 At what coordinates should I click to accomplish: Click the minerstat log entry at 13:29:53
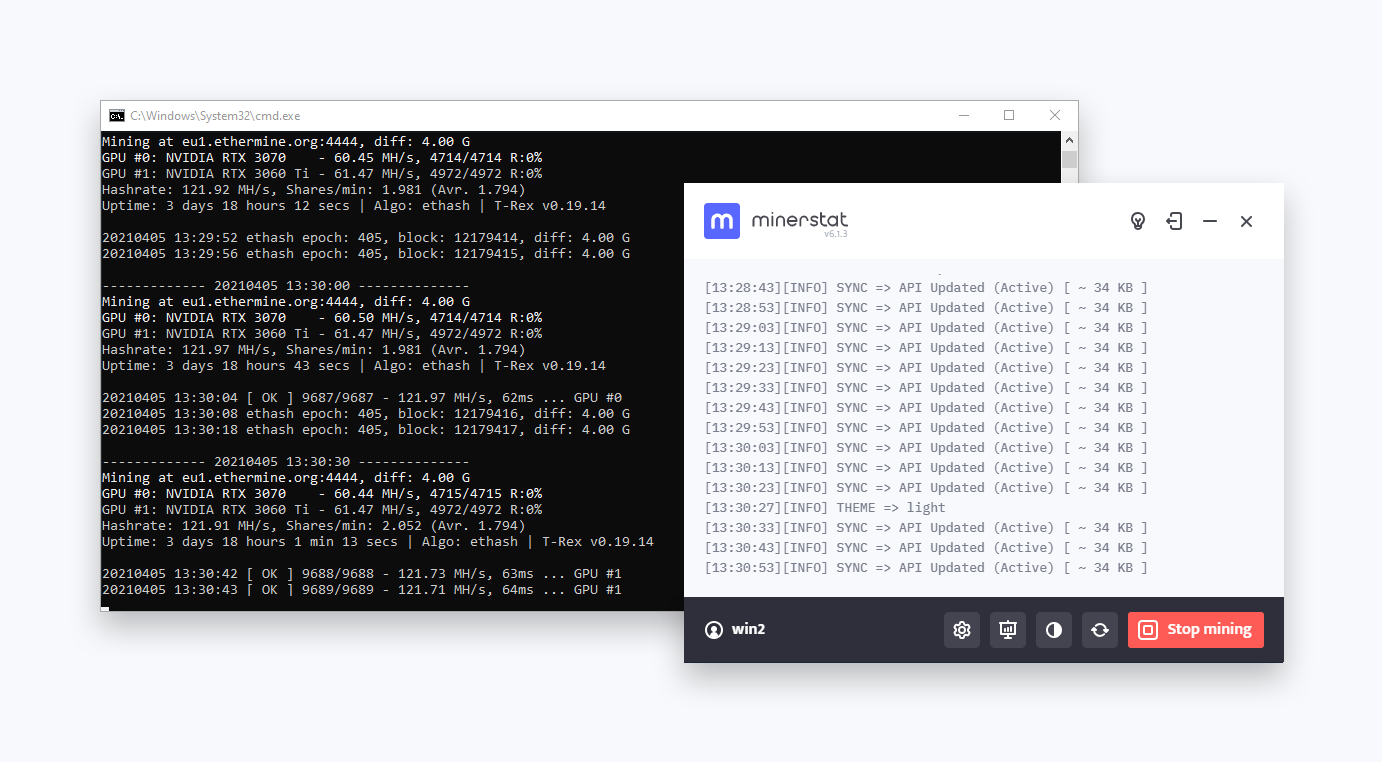tap(926, 428)
